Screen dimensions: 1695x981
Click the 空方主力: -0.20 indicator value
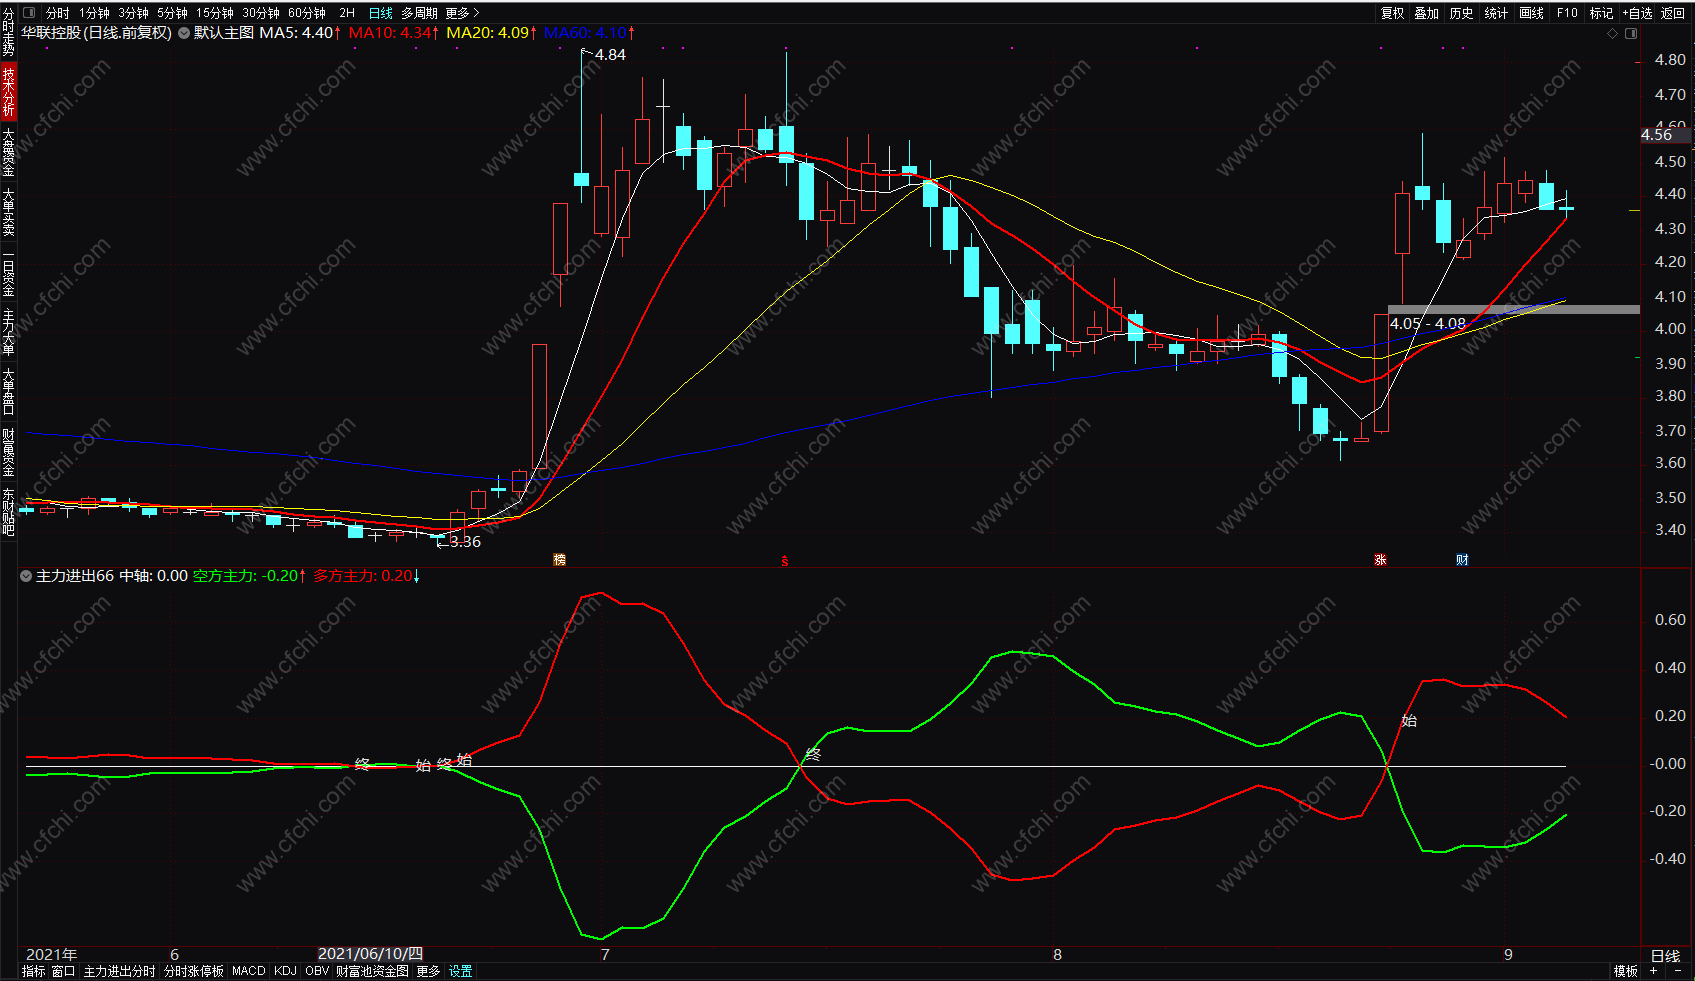point(249,576)
